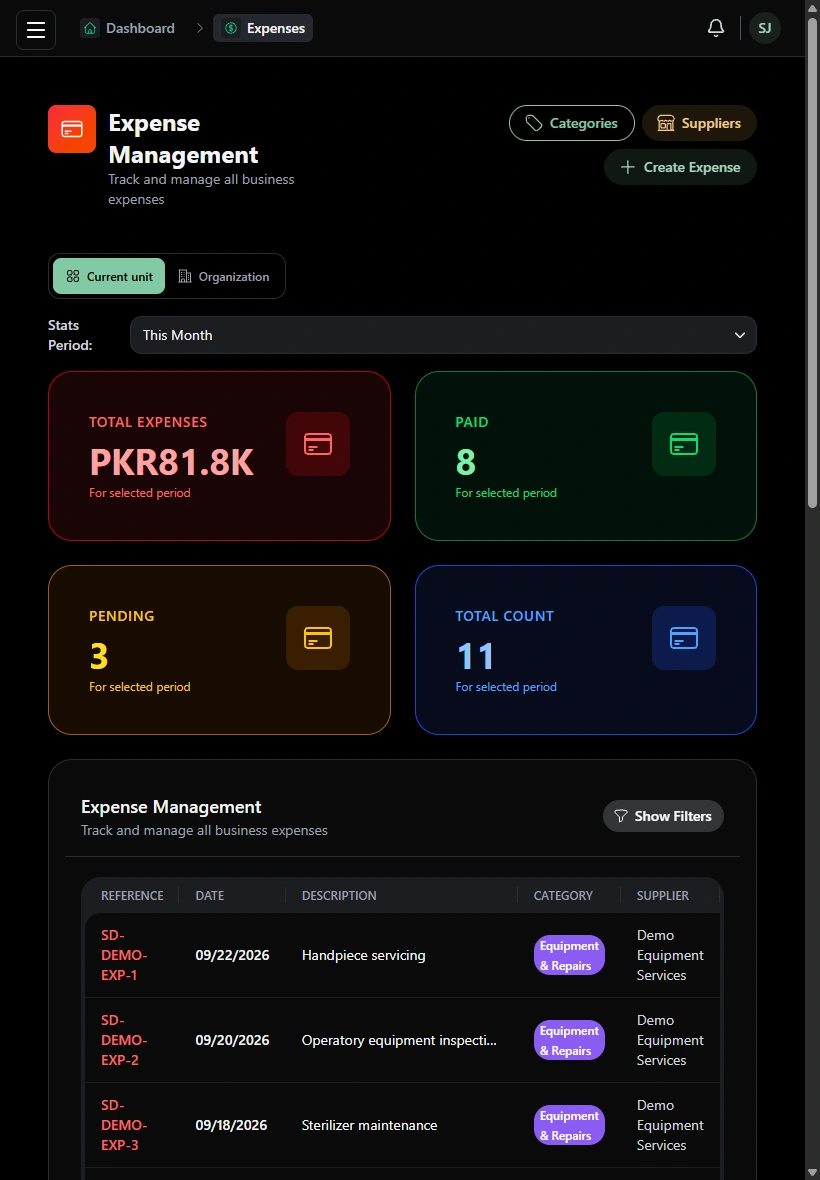Click the Total Count value 11

click(475, 656)
